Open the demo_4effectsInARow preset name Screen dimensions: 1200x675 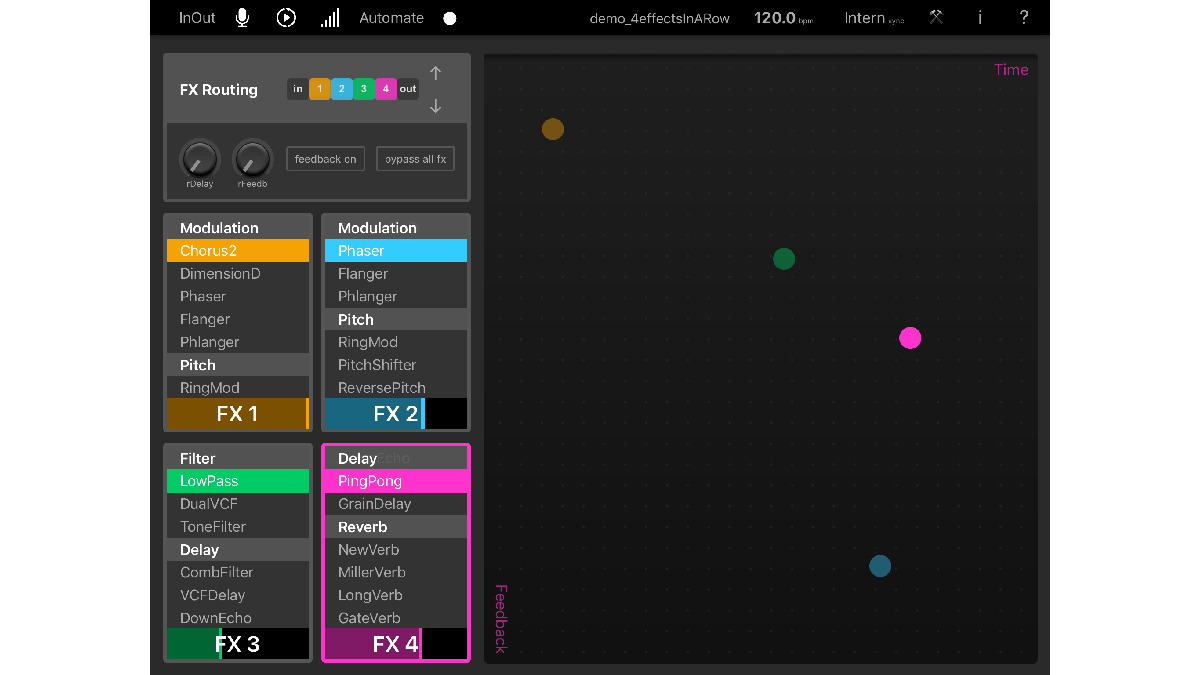[662, 18]
